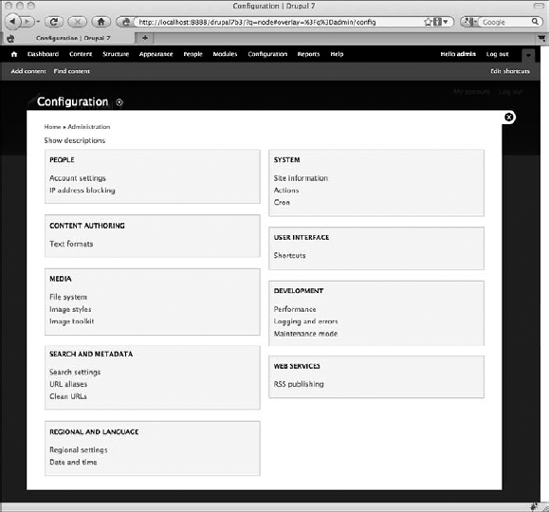Open URL aliases
Viewport: 549px width, 512px height.
click(68, 384)
